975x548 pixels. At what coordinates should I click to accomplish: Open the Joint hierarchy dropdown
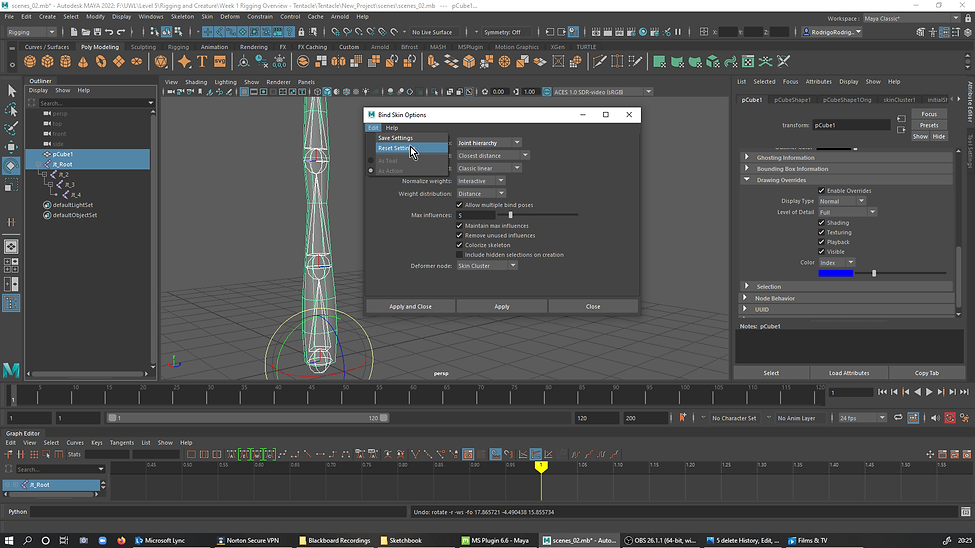point(489,142)
